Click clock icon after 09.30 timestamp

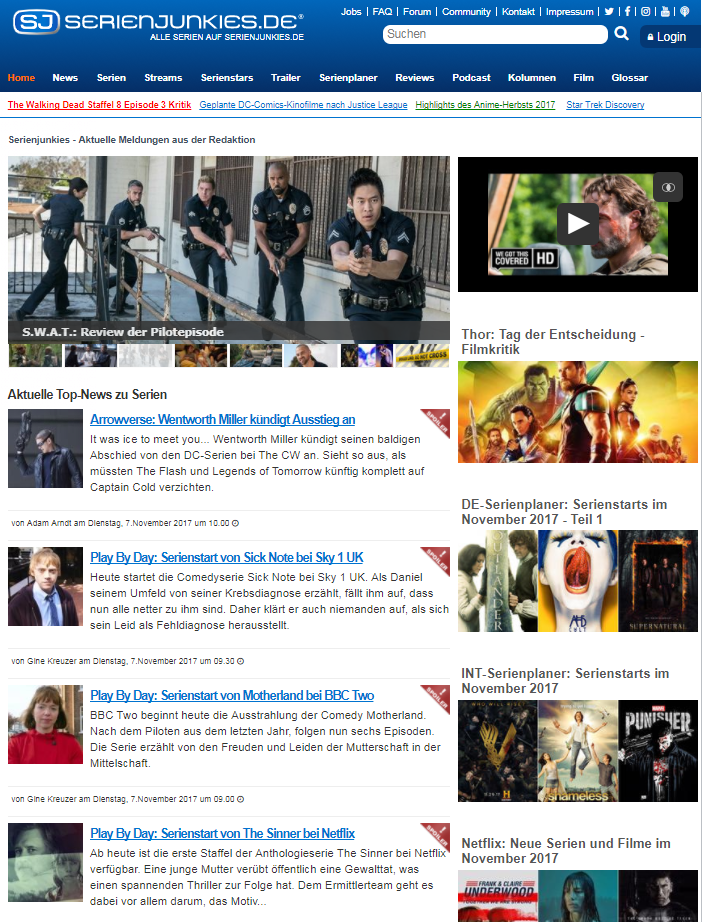tap(240, 662)
